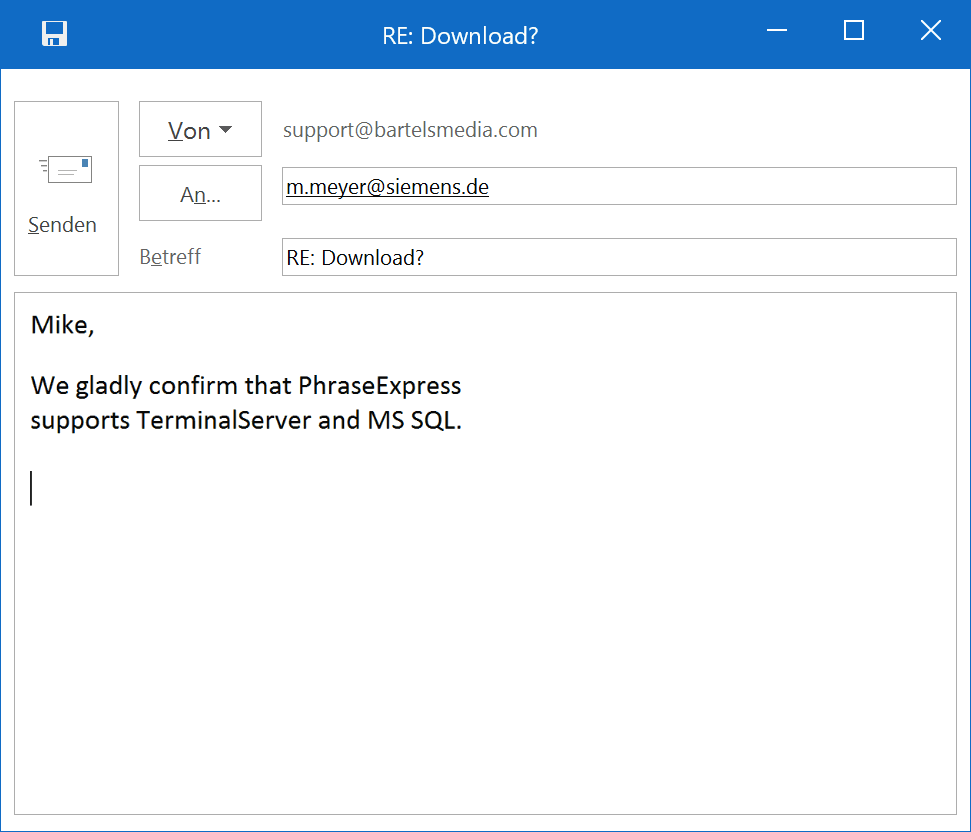Screen dimensions: 971x832
Task: Open the An... recipient picker
Action: point(200,193)
